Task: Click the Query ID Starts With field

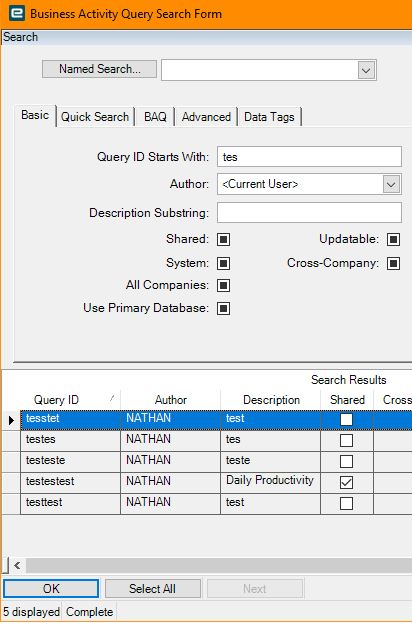Action: (x=309, y=156)
